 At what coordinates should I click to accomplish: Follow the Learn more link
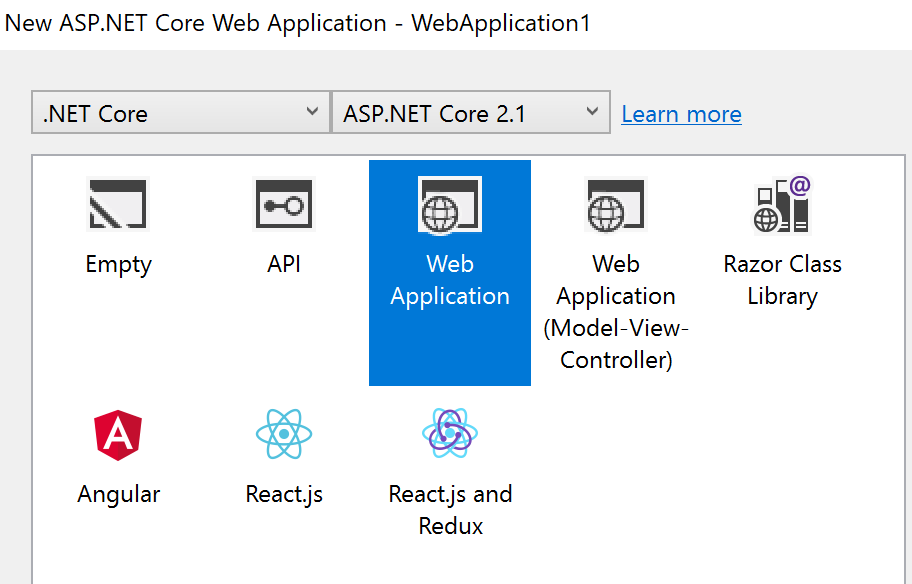tap(681, 114)
